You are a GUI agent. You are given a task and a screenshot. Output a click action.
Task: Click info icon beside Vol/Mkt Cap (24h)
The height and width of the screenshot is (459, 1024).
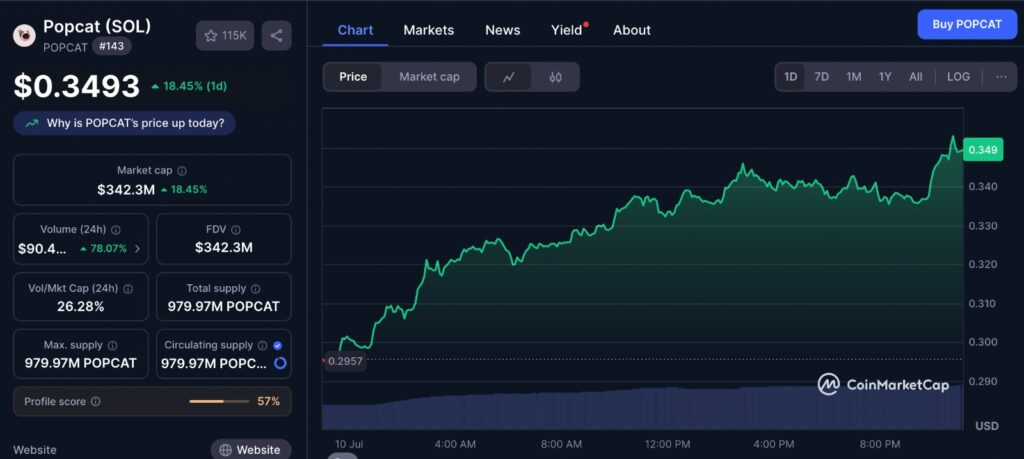tap(128, 289)
